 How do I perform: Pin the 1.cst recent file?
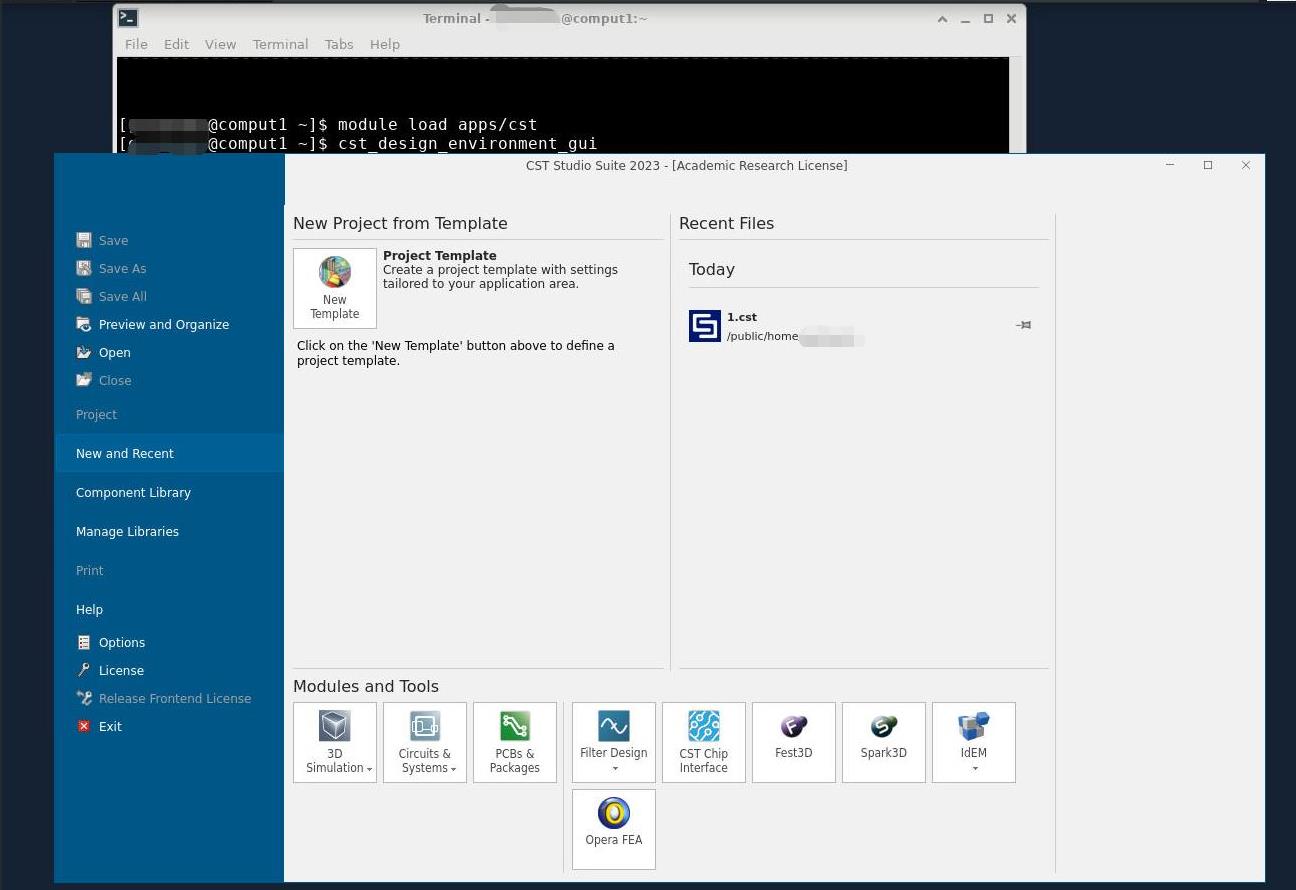coord(1023,325)
